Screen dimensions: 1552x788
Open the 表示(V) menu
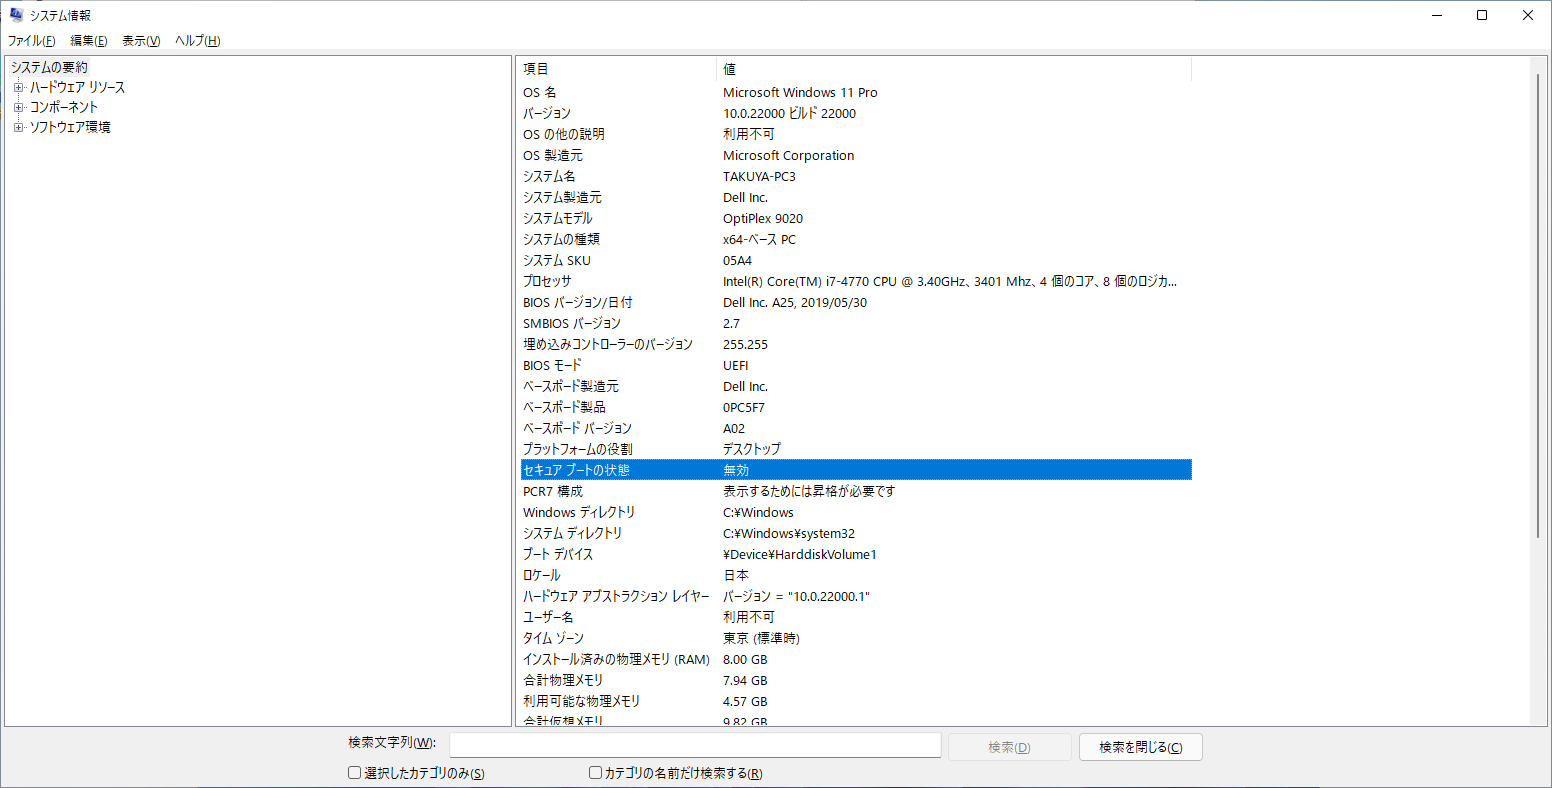coord(141,41)
